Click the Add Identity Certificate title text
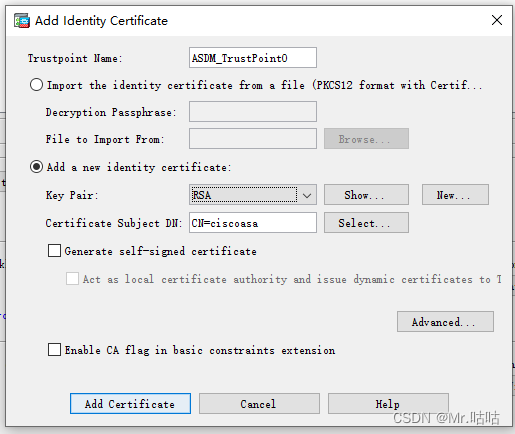The height and width of the screenshot is (434, 515). (x=102, y=21)
